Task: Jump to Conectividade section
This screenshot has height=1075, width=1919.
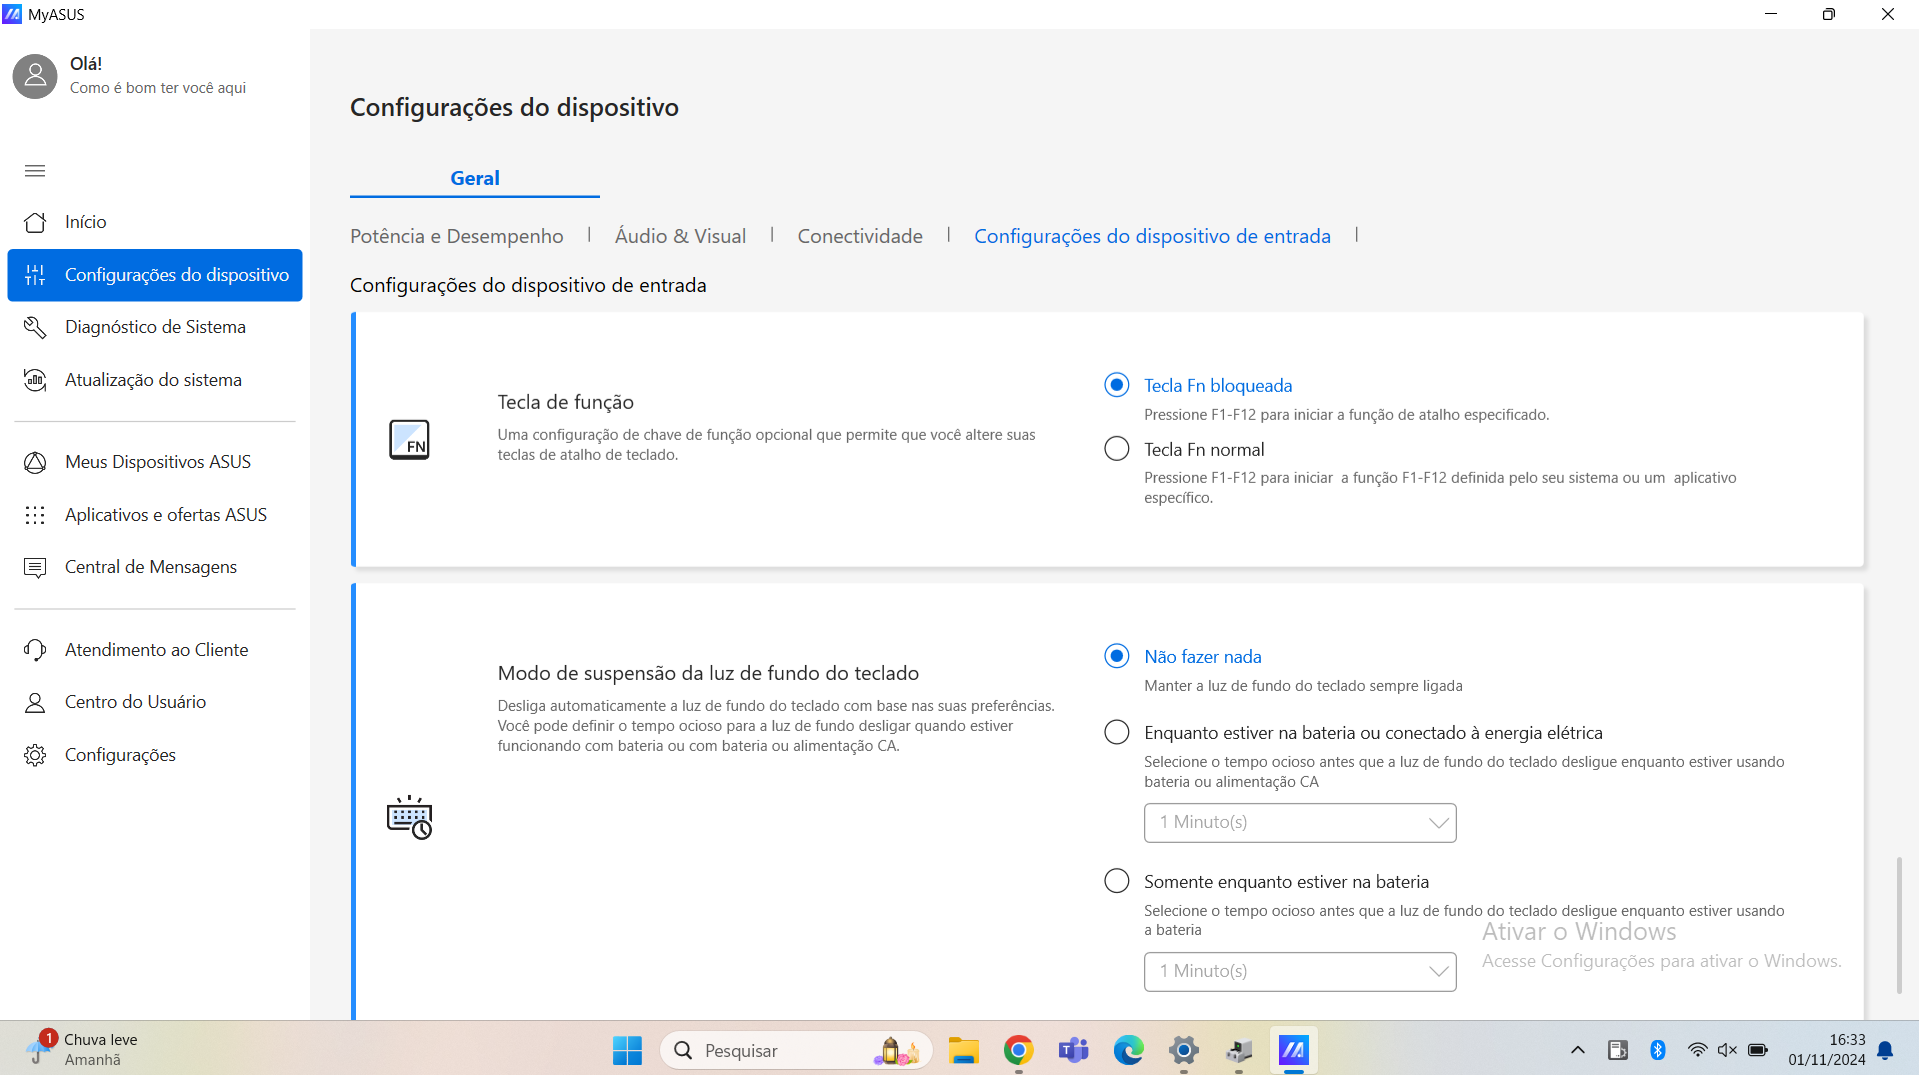Action: tap(860, 236)
